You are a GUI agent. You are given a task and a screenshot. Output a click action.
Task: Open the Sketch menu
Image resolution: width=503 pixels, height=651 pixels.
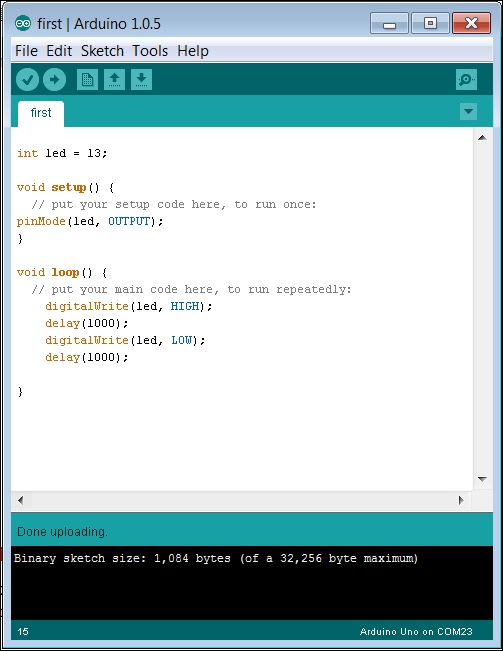click(102, 51)
